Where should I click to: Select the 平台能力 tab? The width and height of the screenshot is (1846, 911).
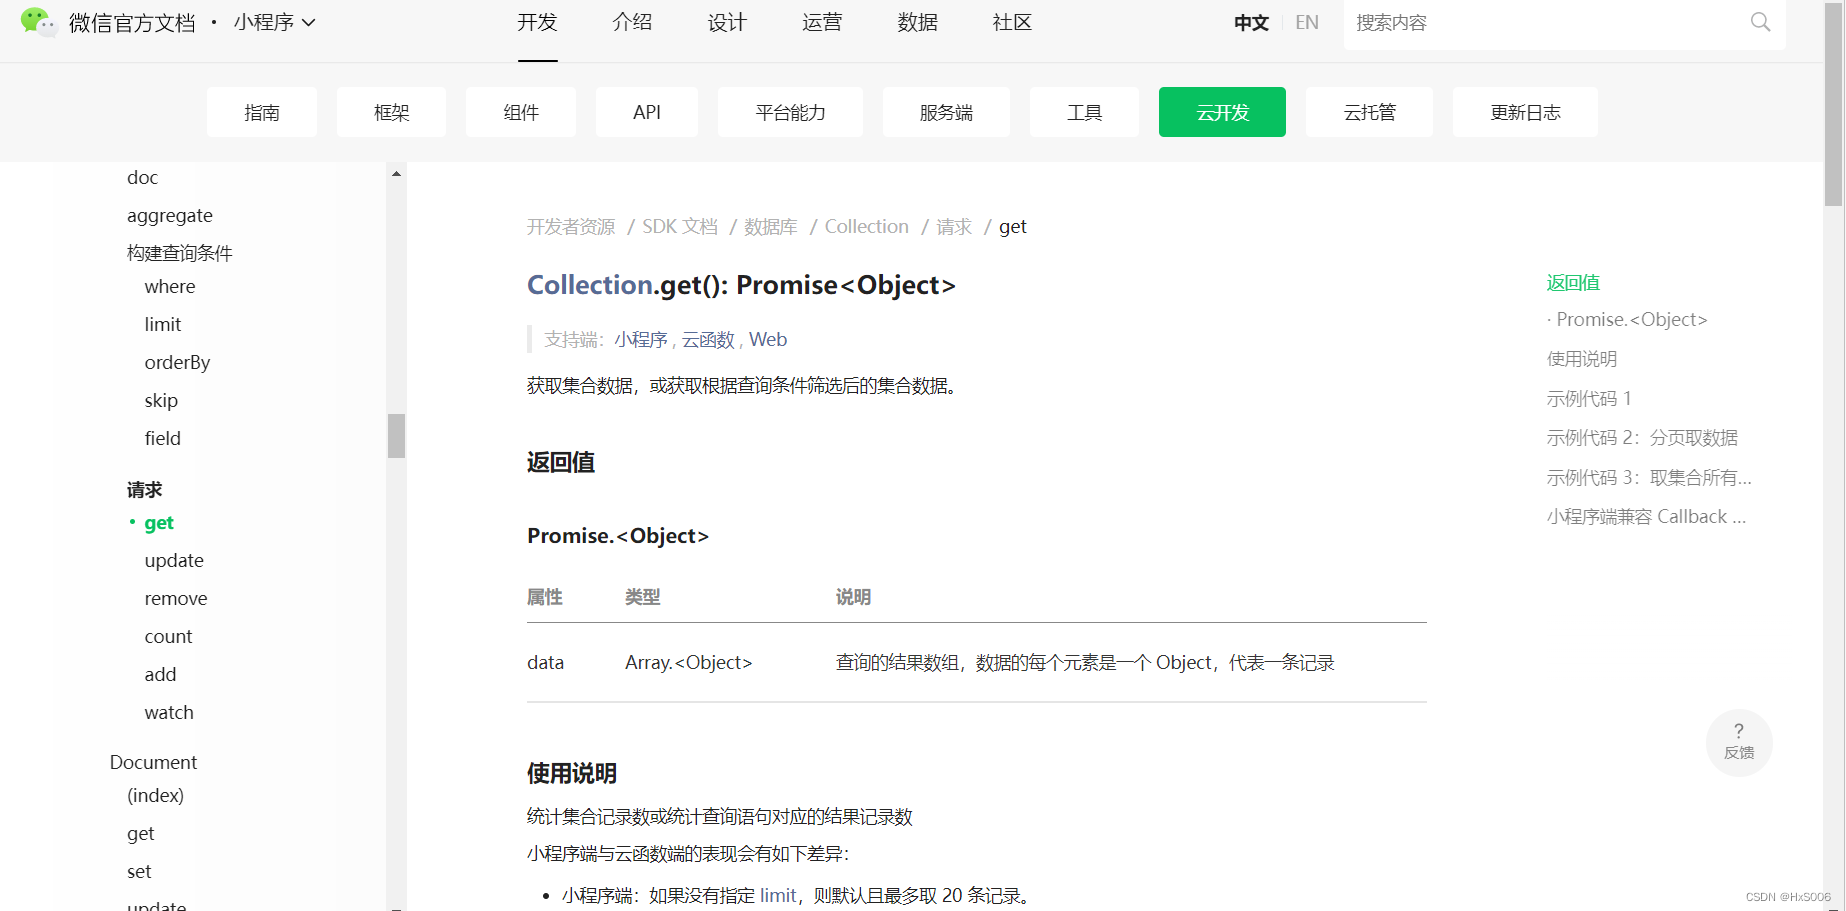click(x=790, y=112)
